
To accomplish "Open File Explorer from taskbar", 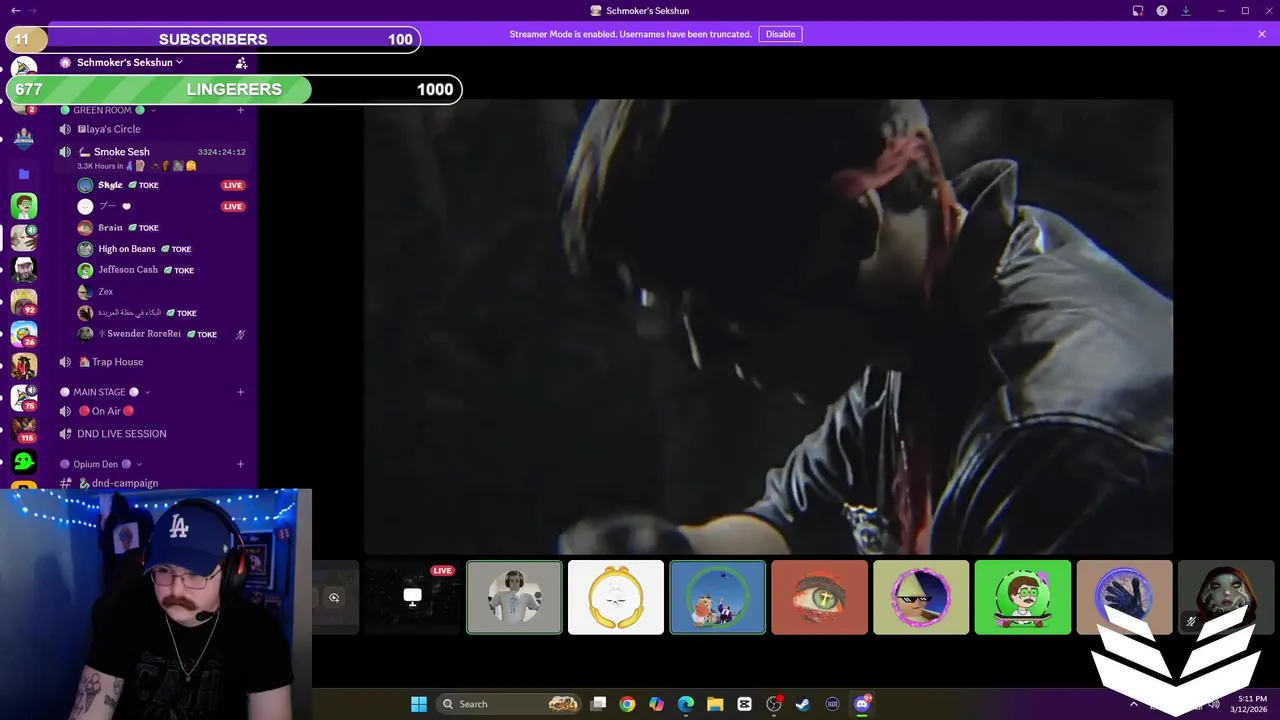I will pyautogui.click(x=715, y=704).
